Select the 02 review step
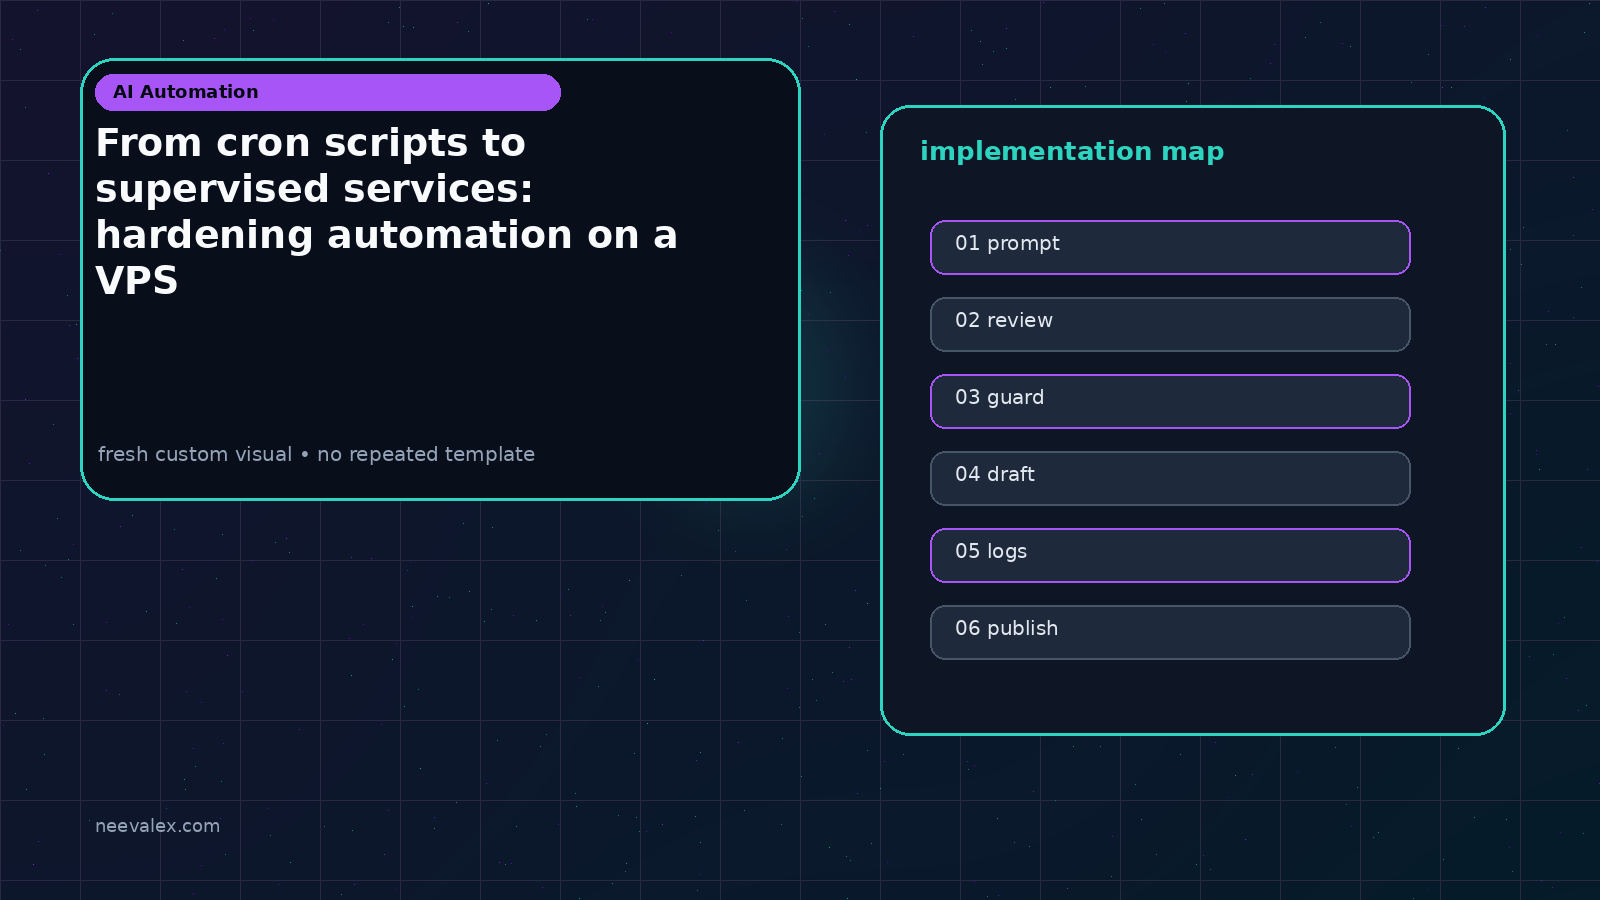 tap(1170, 324)
